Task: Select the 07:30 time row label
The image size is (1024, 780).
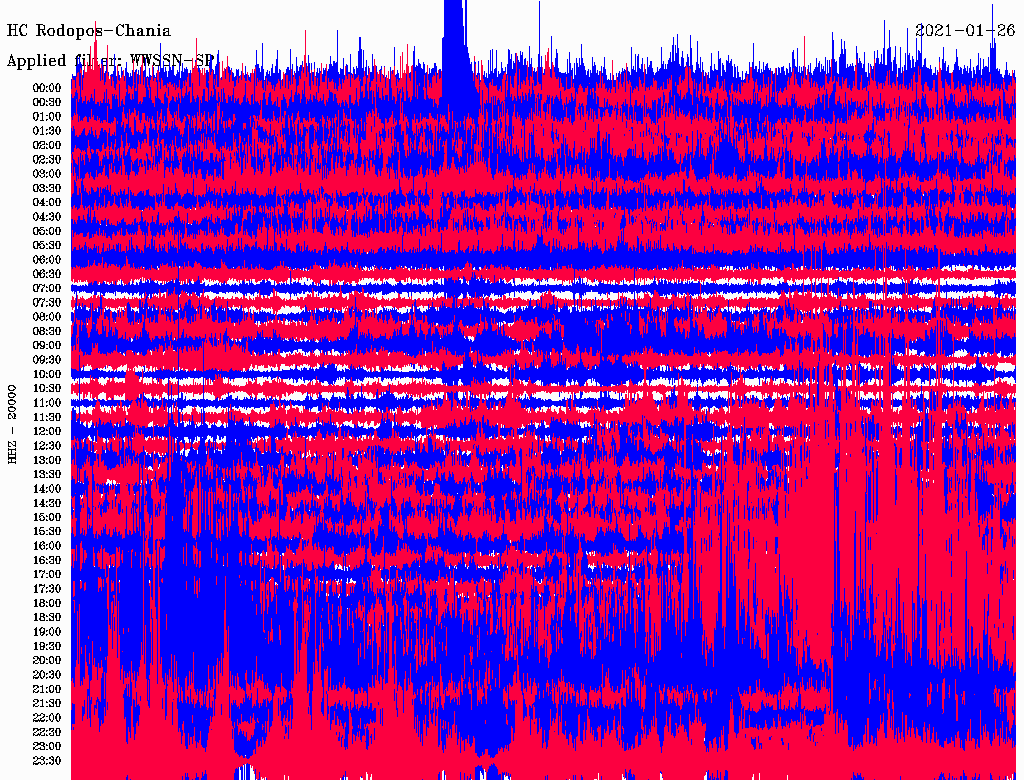Action: (x=47, y=303)
